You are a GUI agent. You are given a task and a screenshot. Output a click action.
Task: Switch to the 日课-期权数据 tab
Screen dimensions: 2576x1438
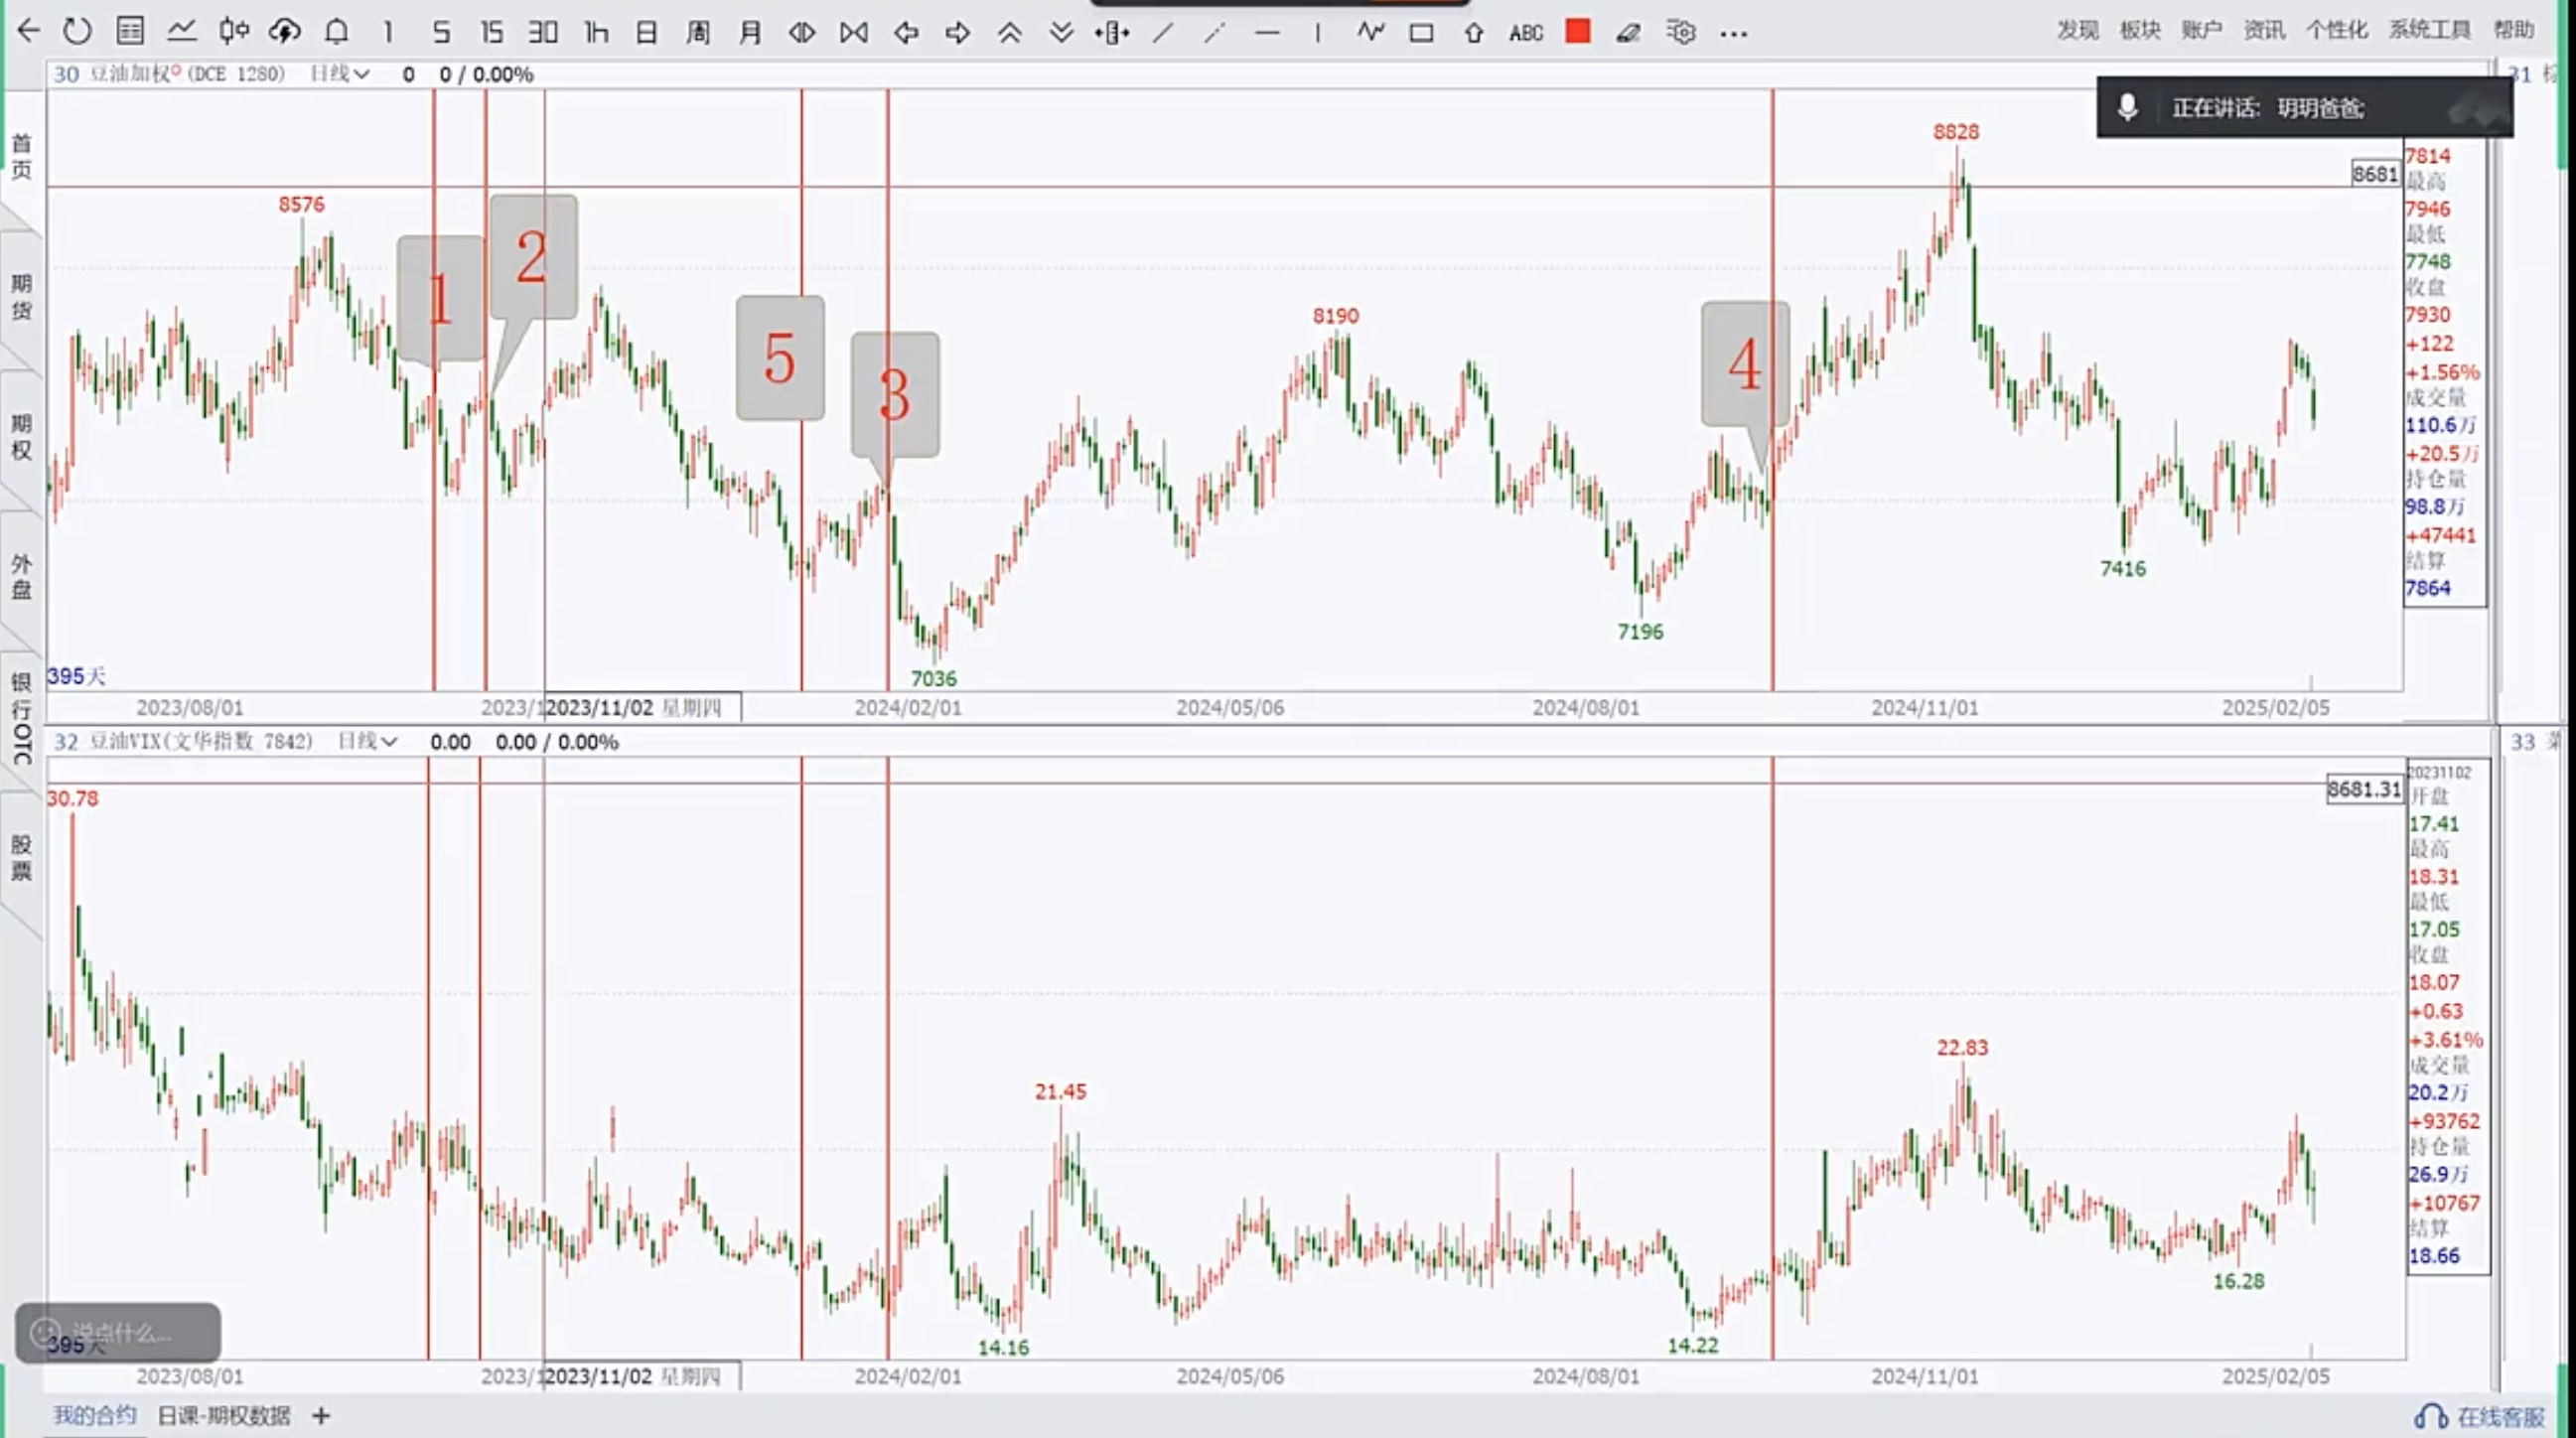pos(224,1415)
